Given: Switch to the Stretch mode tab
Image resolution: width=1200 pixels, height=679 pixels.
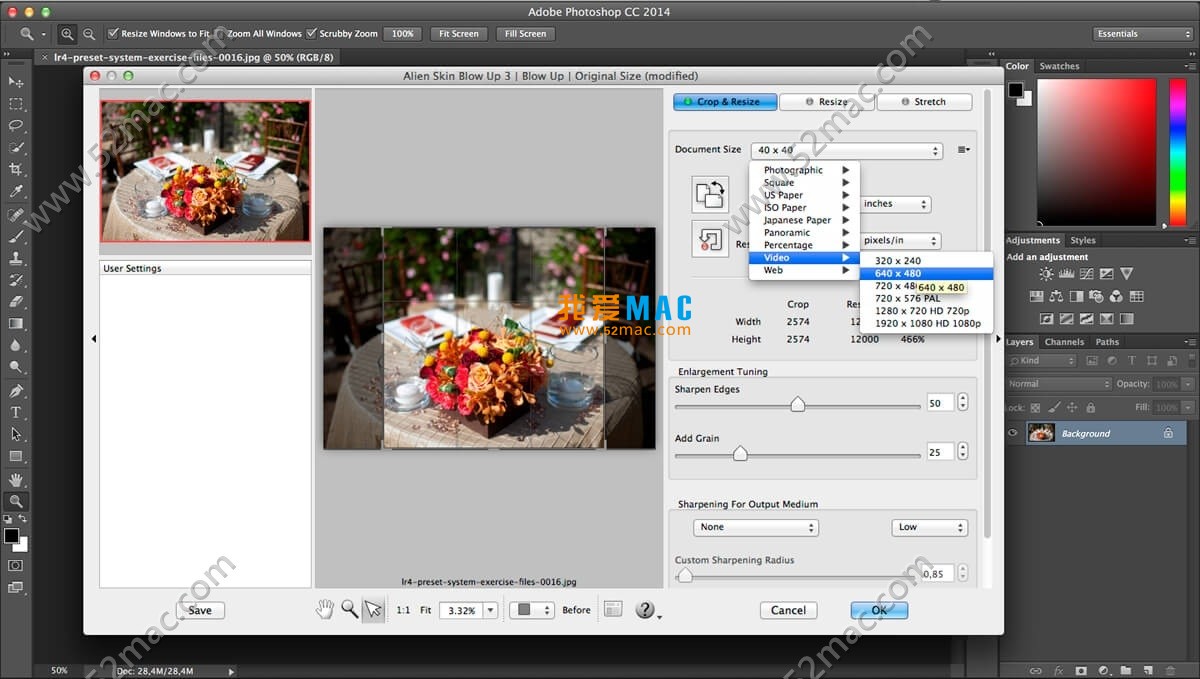Looking at the screenshot, I should tap(924, 102).
